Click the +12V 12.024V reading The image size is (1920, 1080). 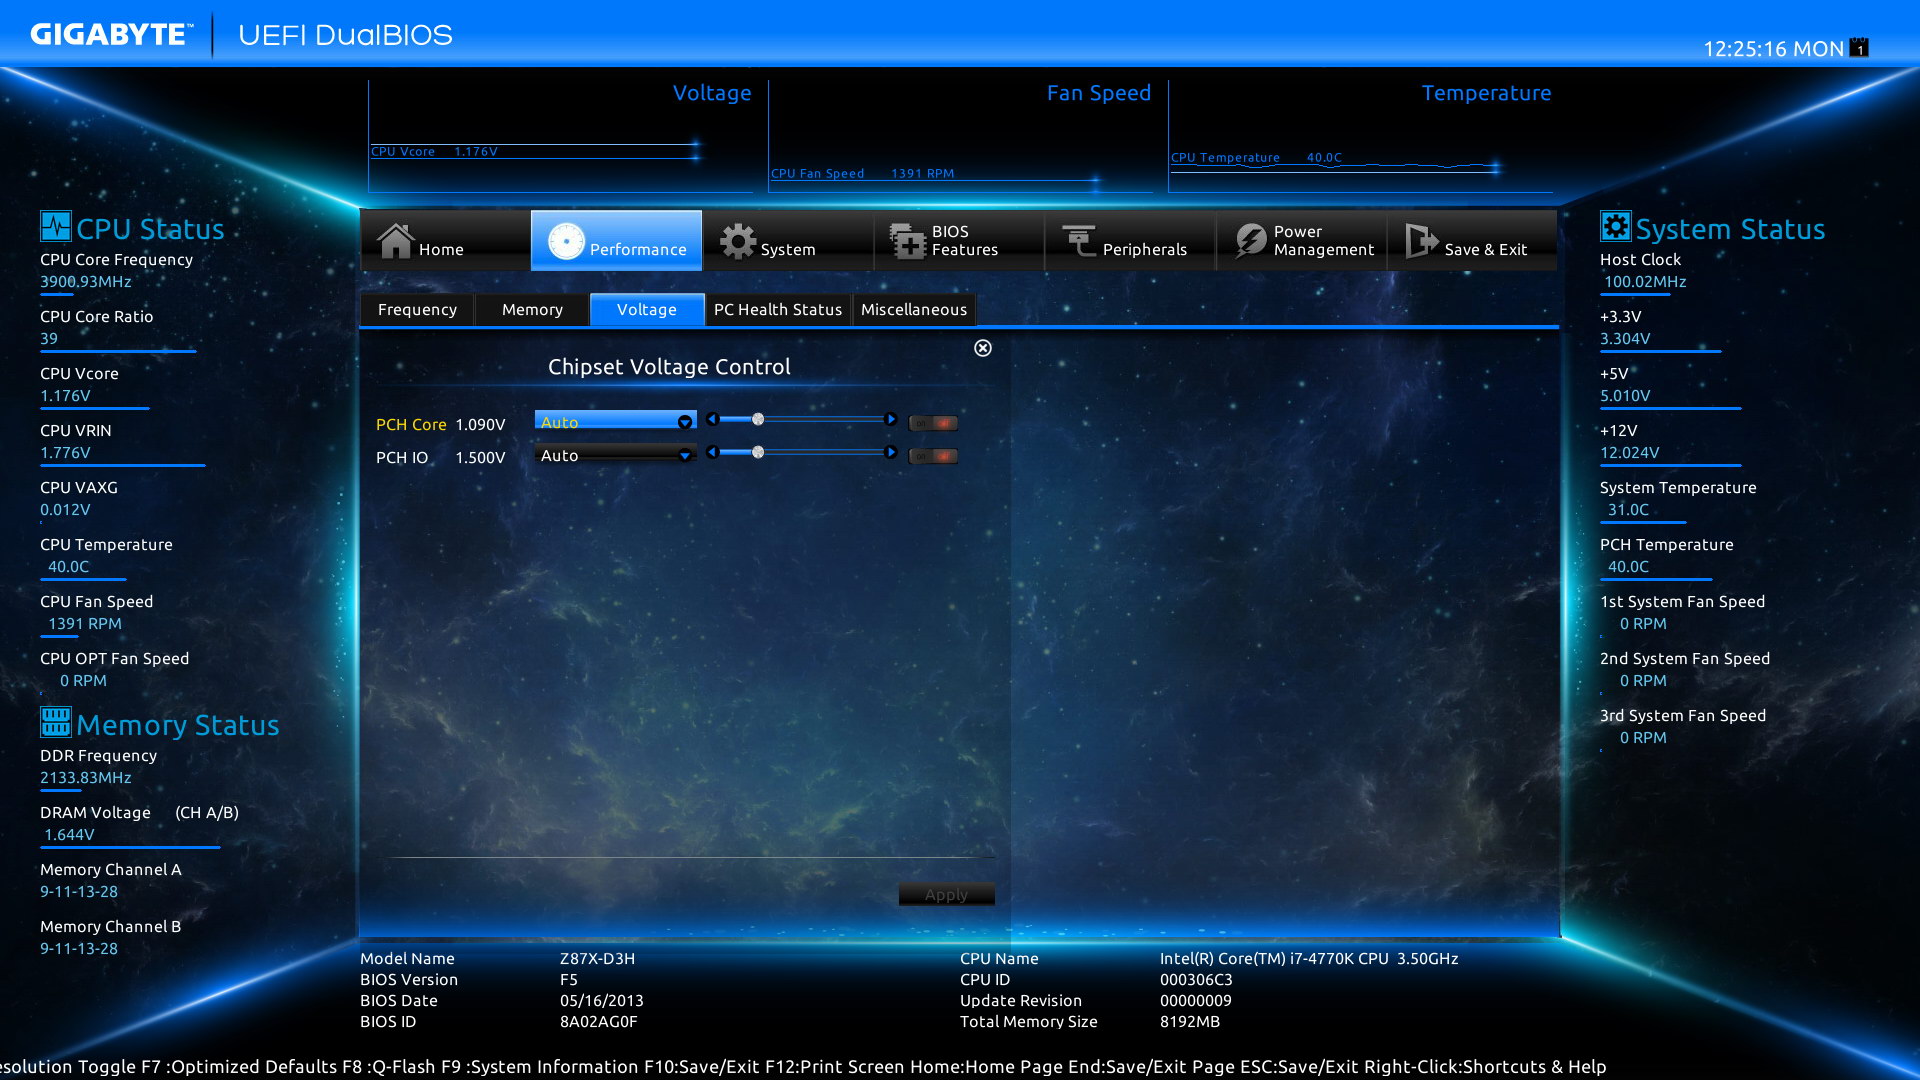1630,453
